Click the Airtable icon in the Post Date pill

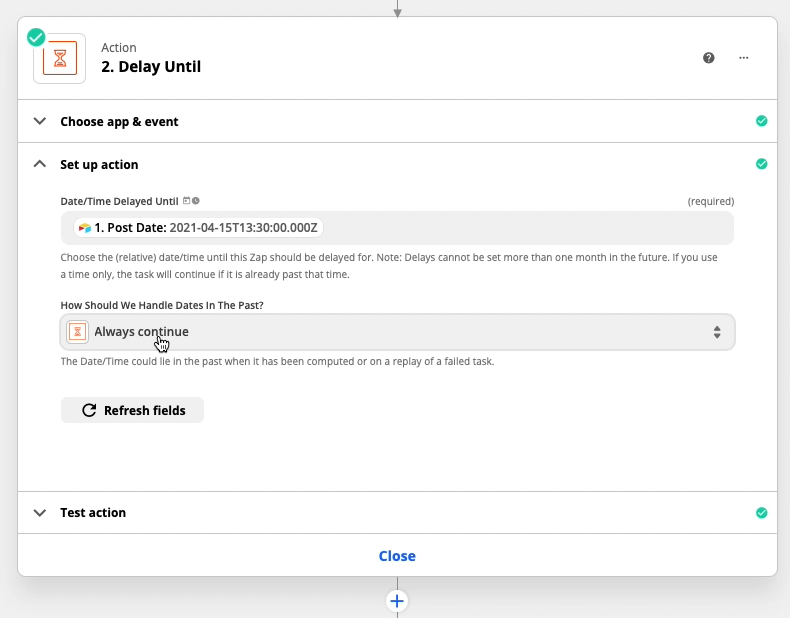pyautogui.click(x=85, y=228)
